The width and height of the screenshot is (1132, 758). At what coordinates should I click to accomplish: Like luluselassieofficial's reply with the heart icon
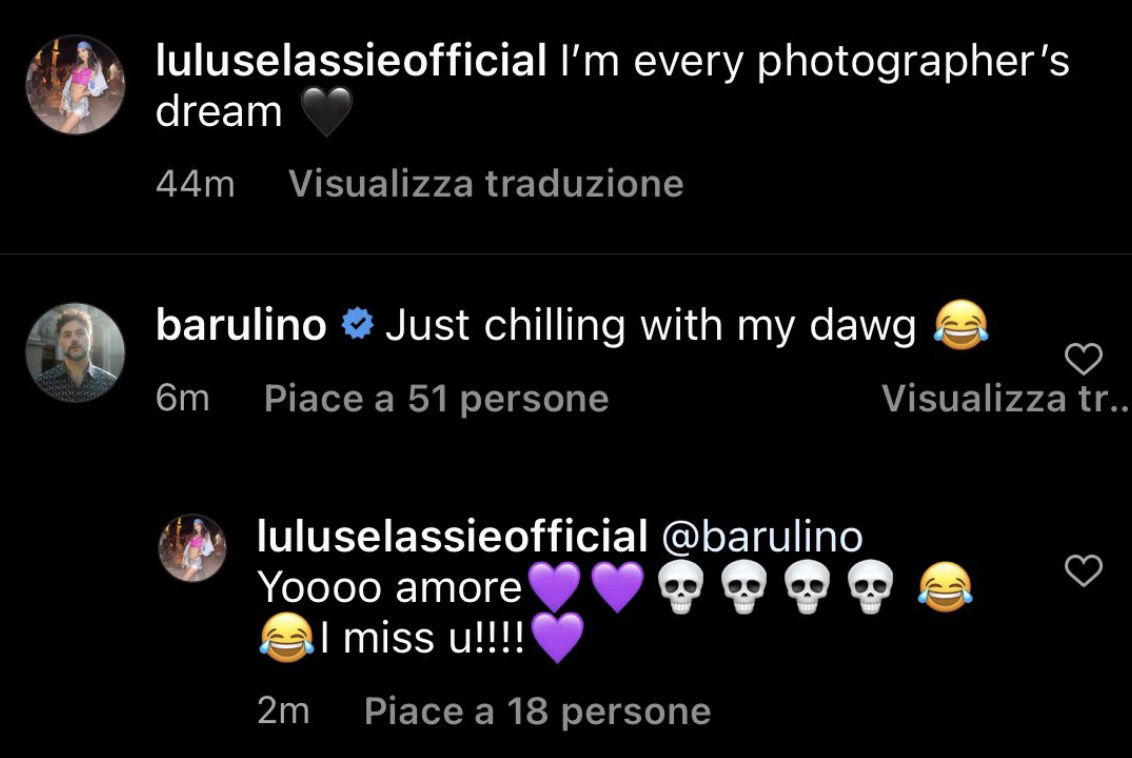tap(1084, 570)
